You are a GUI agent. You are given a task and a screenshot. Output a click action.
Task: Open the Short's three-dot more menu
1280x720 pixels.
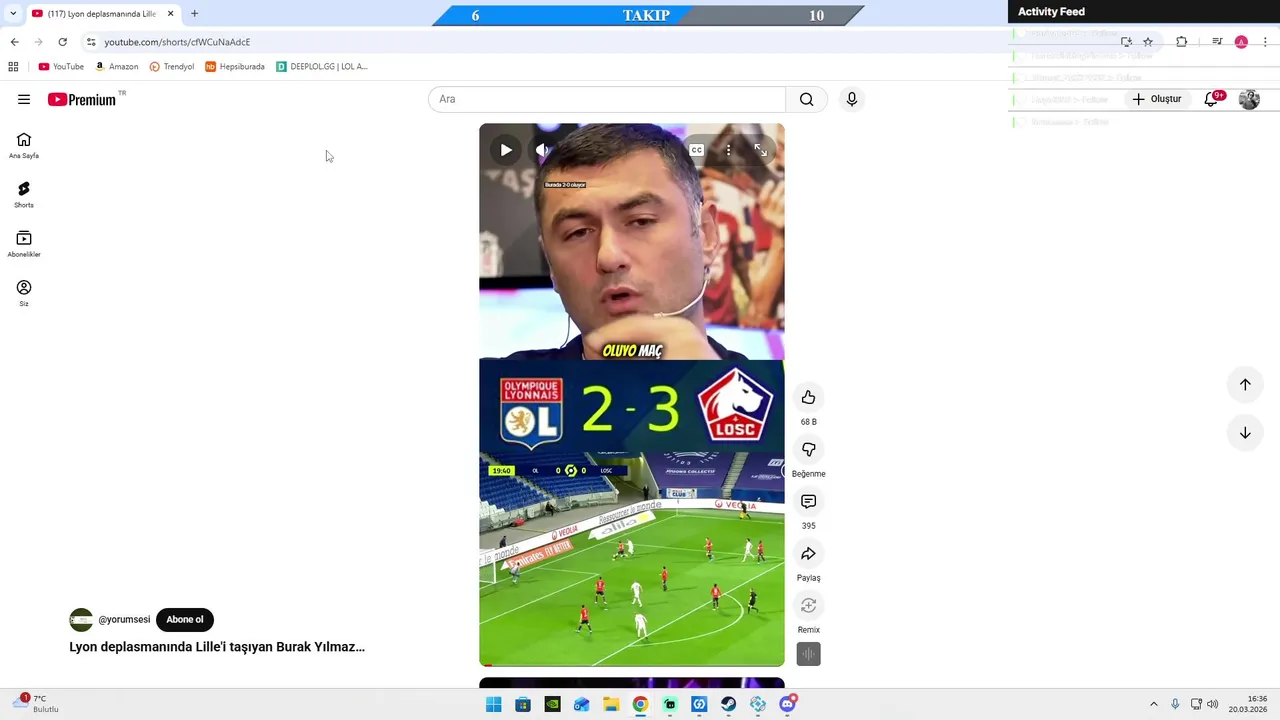tap(729, 150)
